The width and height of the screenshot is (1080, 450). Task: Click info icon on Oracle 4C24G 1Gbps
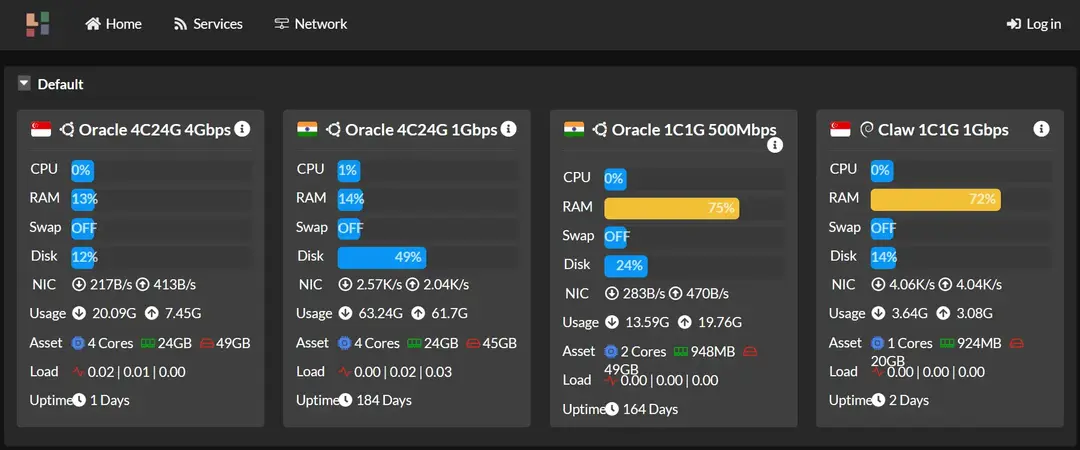click(508, 129)
